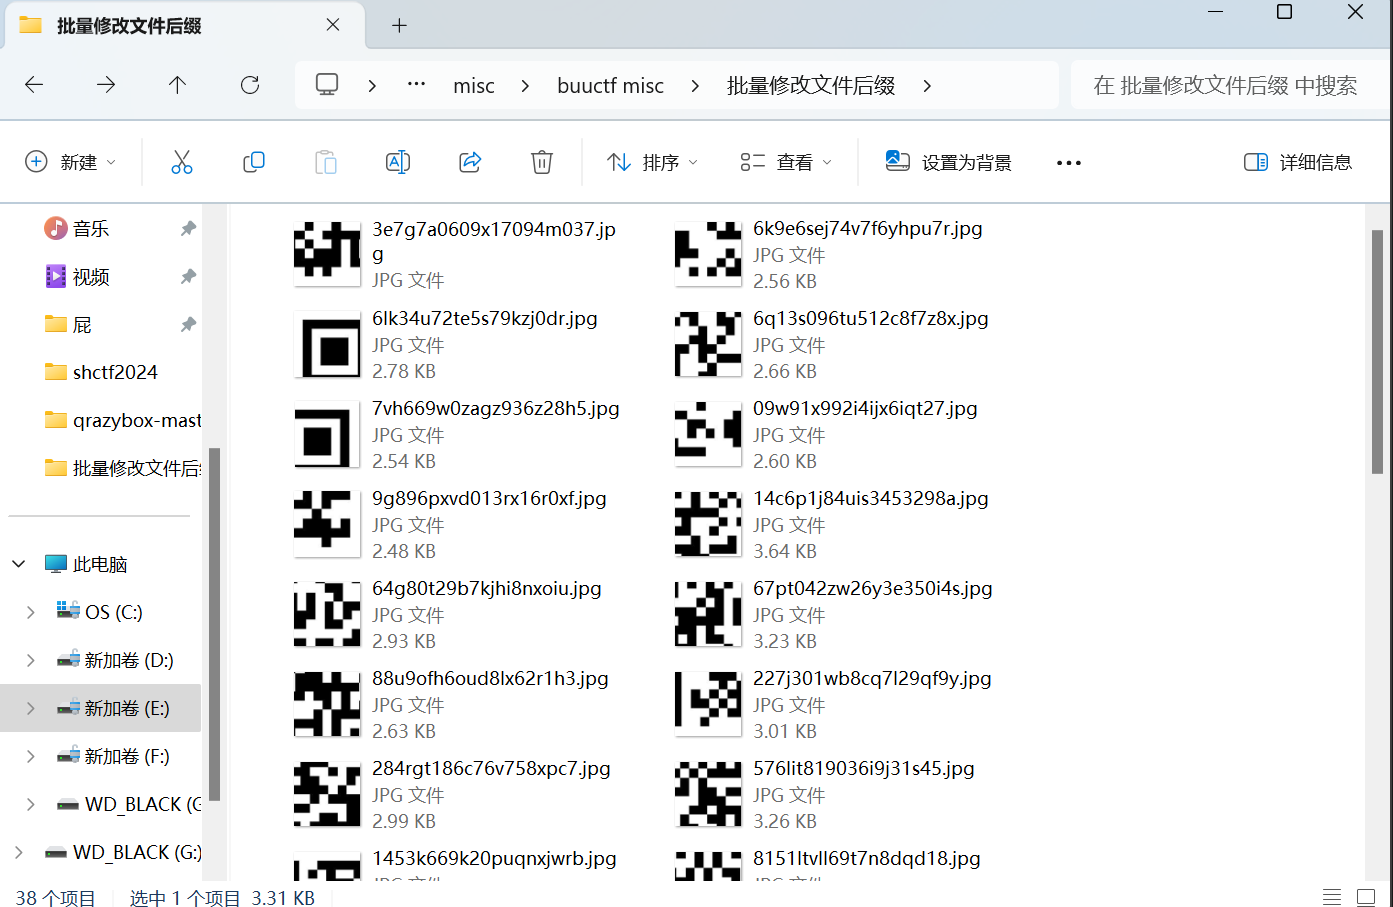Click the Paste toolbar icon
This screenshot has width=1393, height=907.
pos(326,162)
